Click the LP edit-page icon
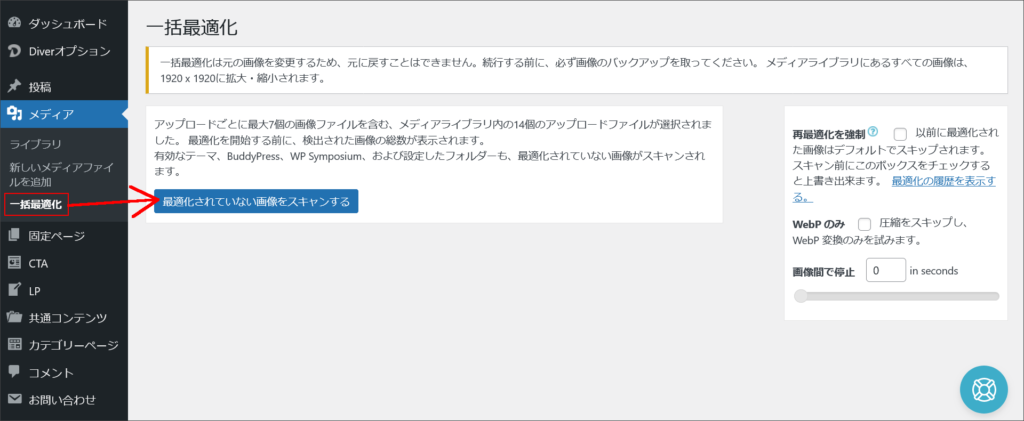Viewport: 1024px width, 421px height. [14, 290]
